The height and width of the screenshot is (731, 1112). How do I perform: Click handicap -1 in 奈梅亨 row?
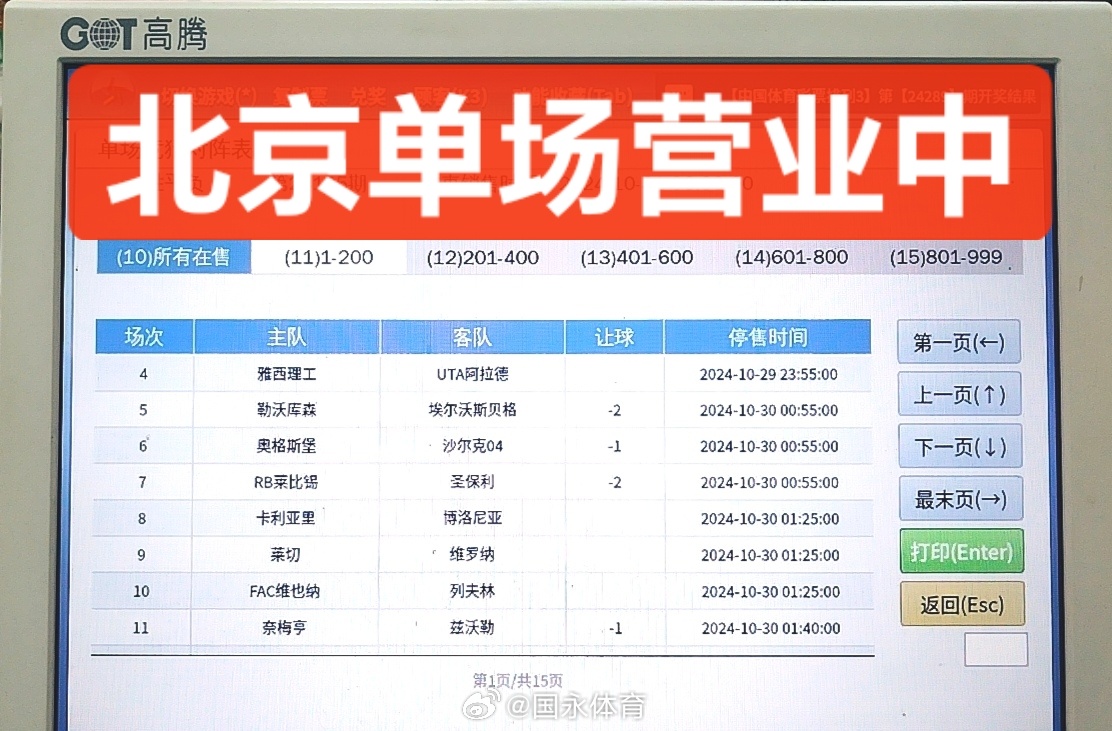(616, 628)
